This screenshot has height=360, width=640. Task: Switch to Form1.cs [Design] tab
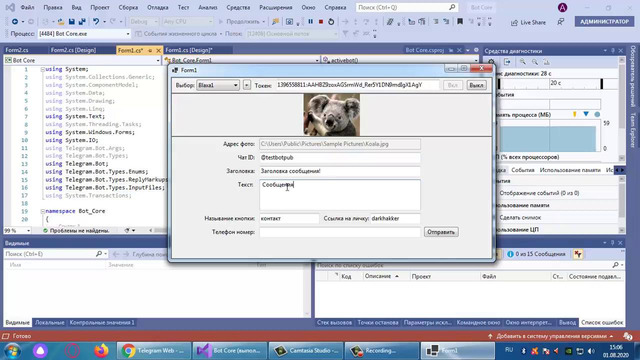[x=189, y=50]
